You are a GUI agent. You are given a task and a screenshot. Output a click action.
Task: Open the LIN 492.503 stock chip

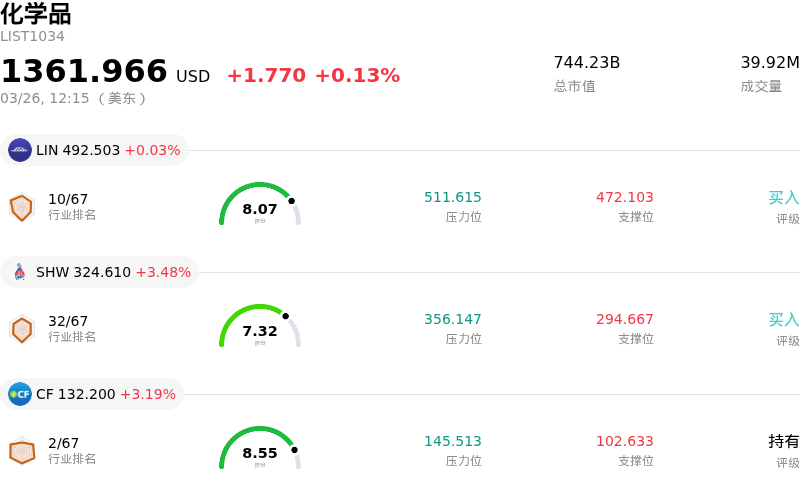coord(95,150)
